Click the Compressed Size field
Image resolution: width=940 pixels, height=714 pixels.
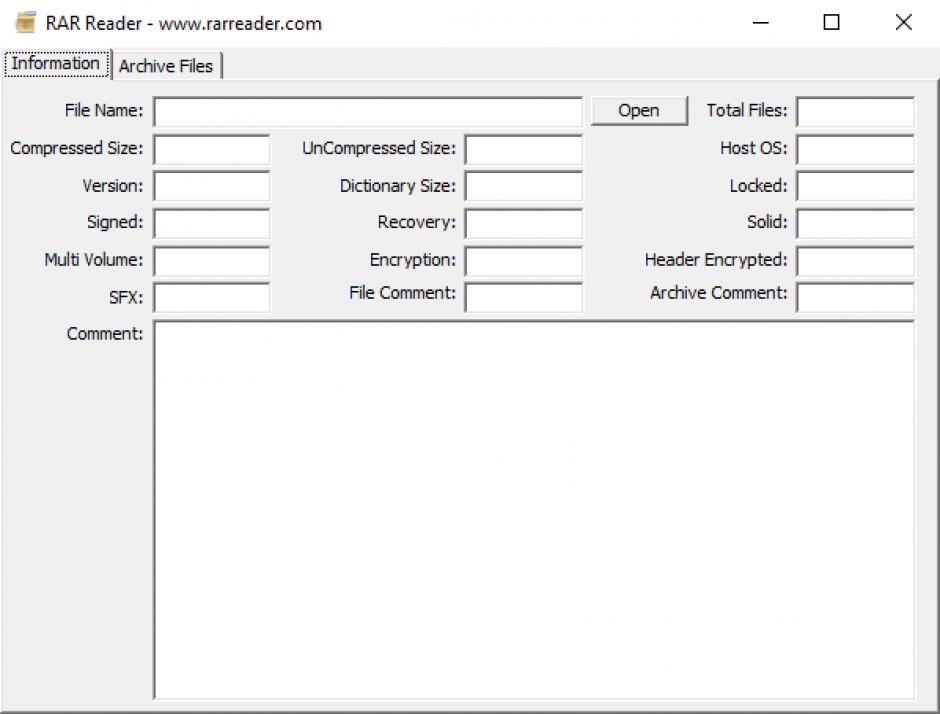(x=212, y=149)
